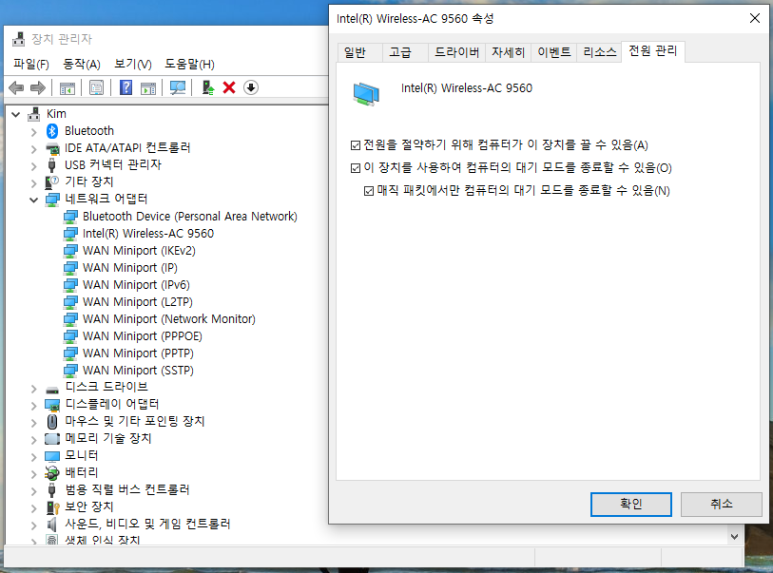Image resolution: width=773 pixels, height=573 pixels.
Task: Click the 메모리 기술 장치 icon
Action: [x=52, y=438]
